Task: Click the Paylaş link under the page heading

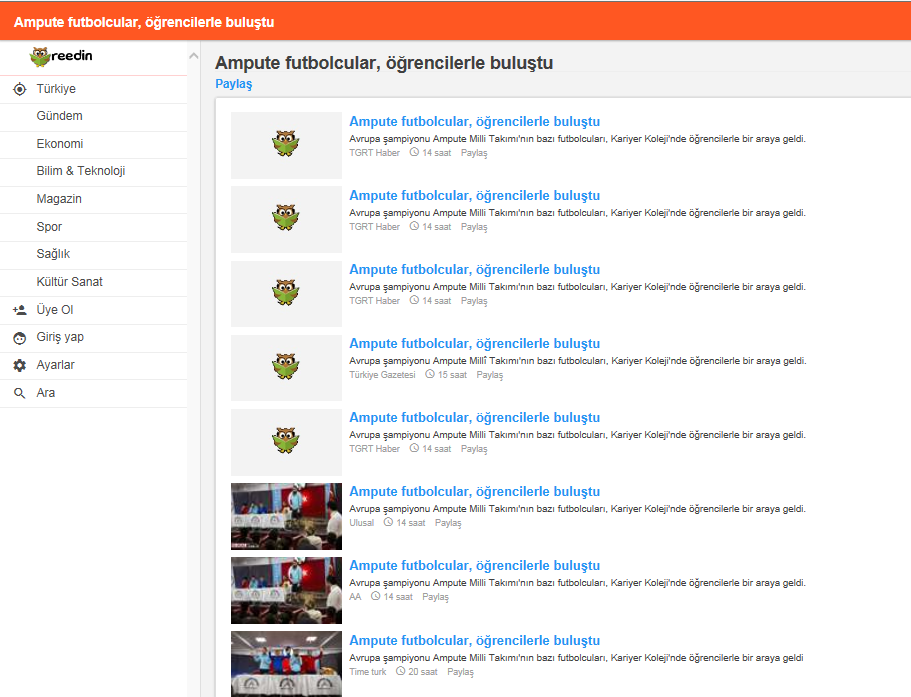Action: click(234, 84)
